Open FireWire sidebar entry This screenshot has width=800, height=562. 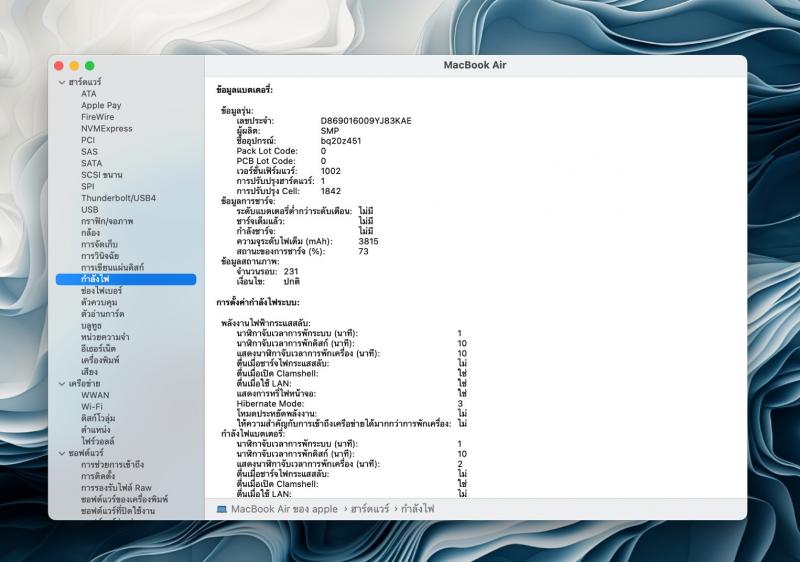[x=97, y=117]
